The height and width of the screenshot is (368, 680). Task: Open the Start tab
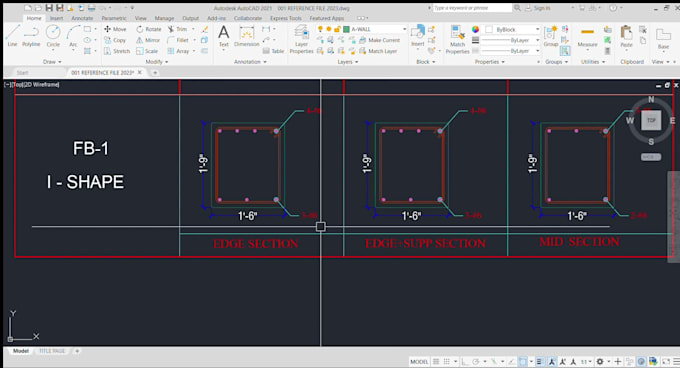[23, 72]
